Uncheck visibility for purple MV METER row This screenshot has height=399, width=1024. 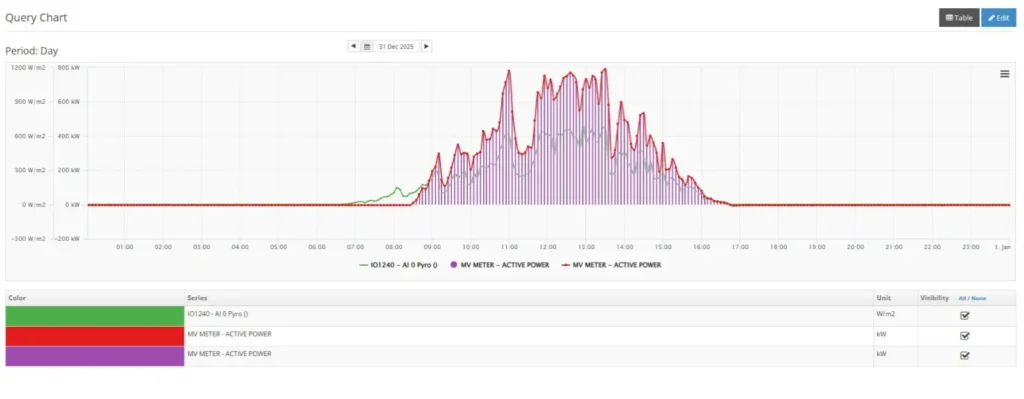pyautogui.click(x=965, y=356)
